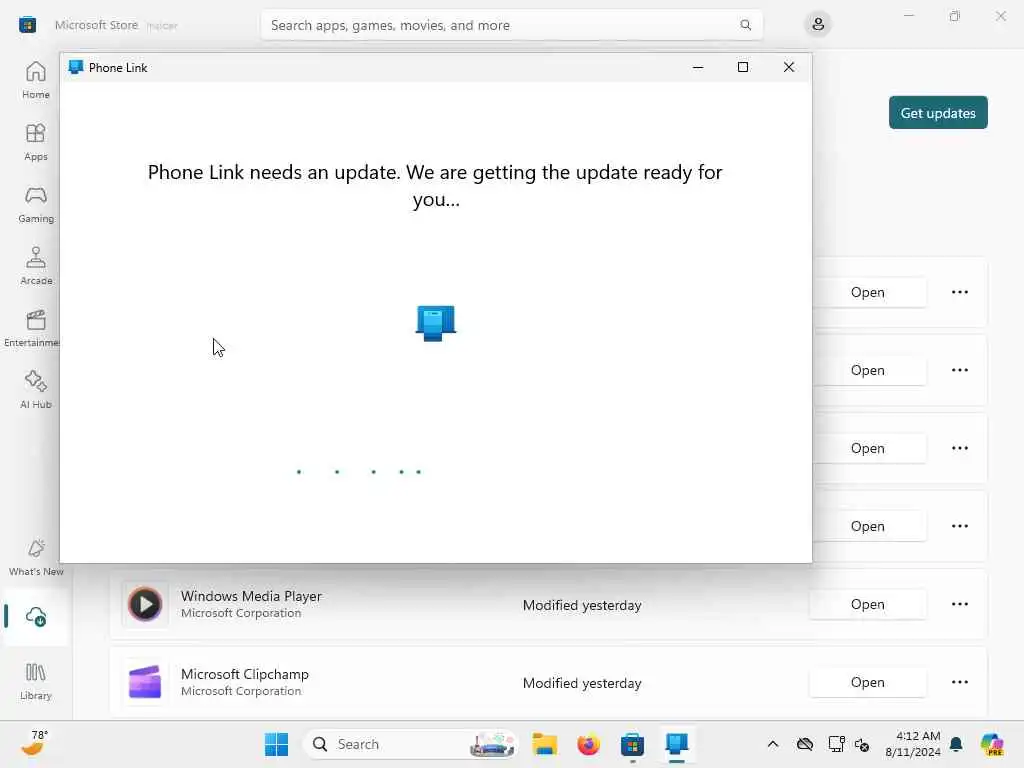Click the Phone Link logo in center
The image size is (1024, 768).
[436, 323]
